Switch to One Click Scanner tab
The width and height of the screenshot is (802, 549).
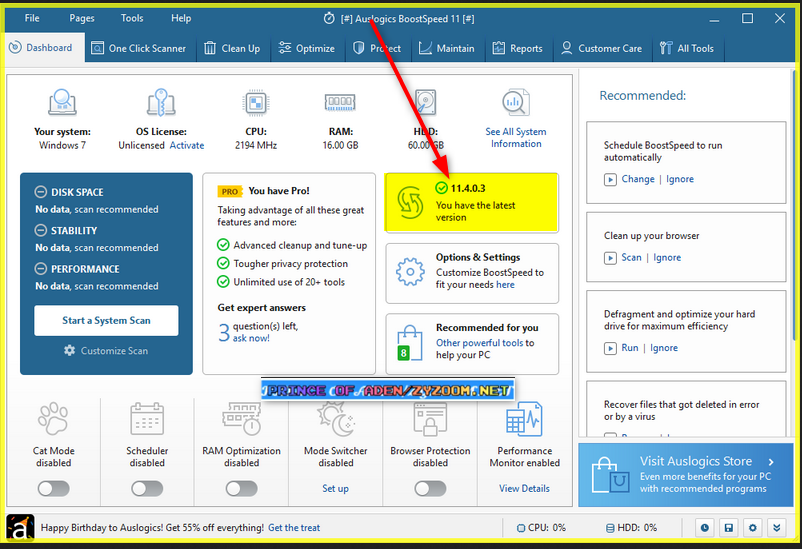(x=139, y=49)
